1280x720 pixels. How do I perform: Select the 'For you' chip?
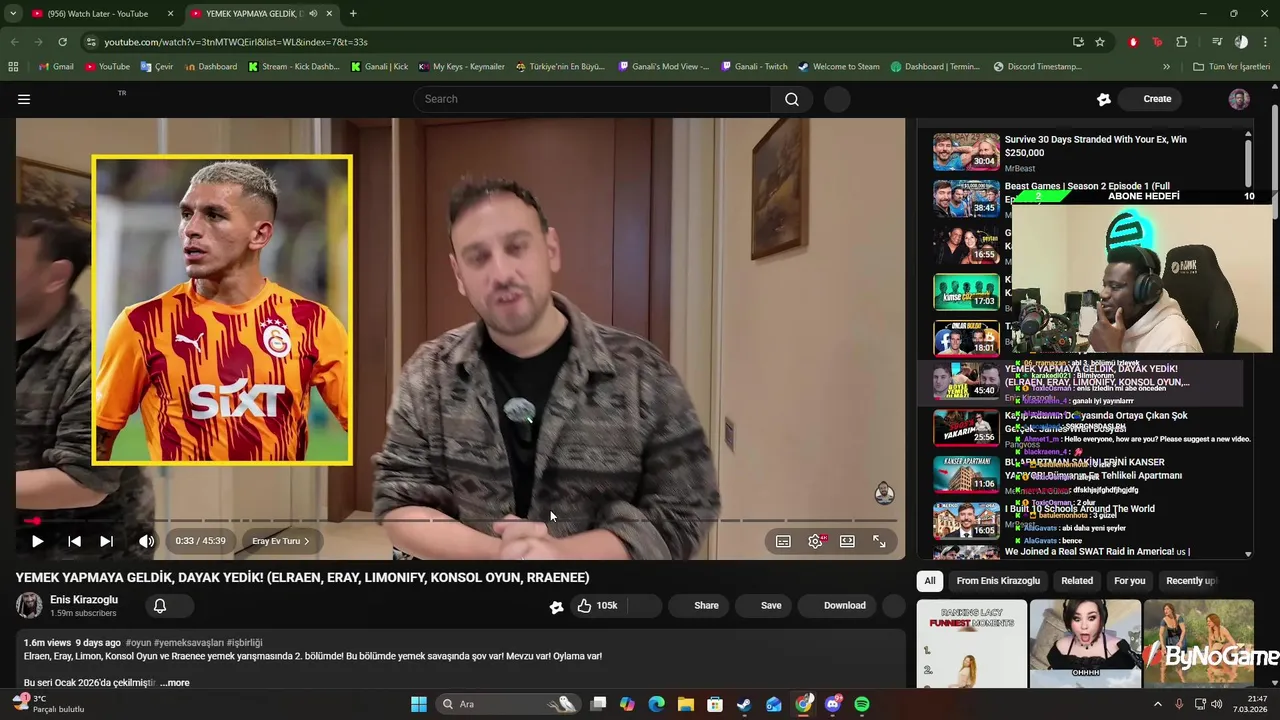pyautogui.click(x=1130, y=581)
